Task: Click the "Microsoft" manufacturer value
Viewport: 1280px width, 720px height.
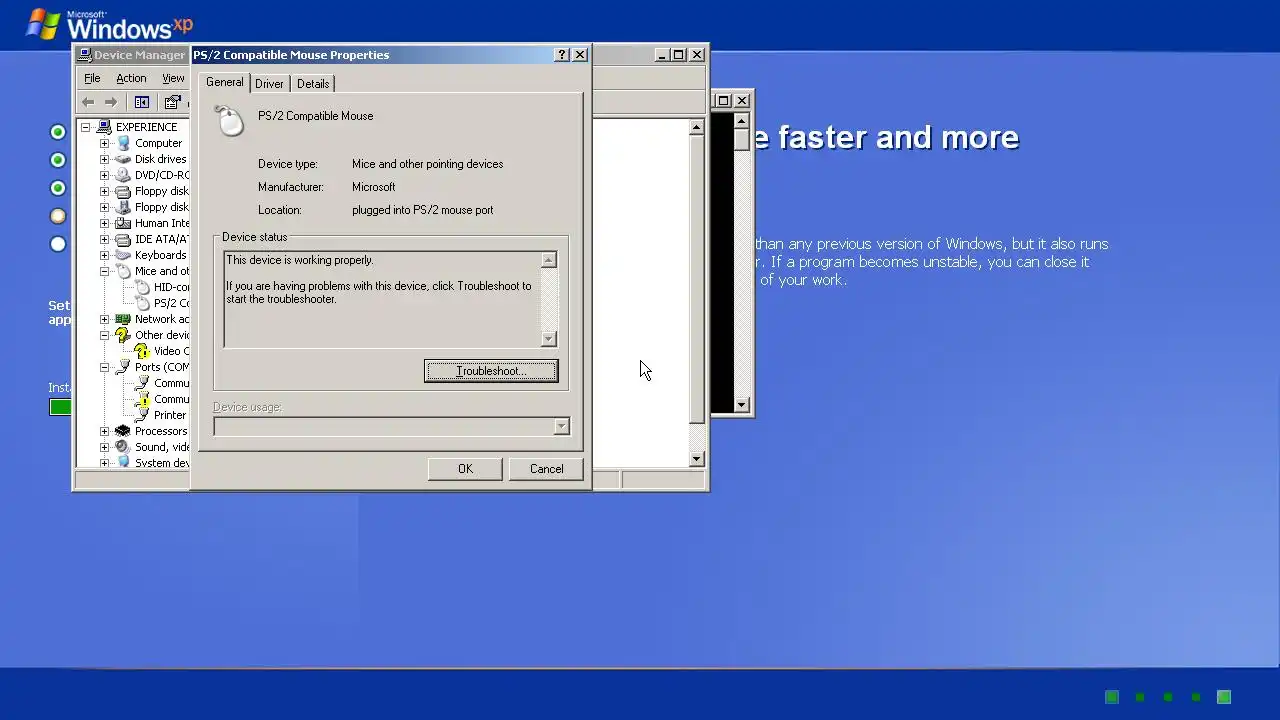Action: click(373, 187)
